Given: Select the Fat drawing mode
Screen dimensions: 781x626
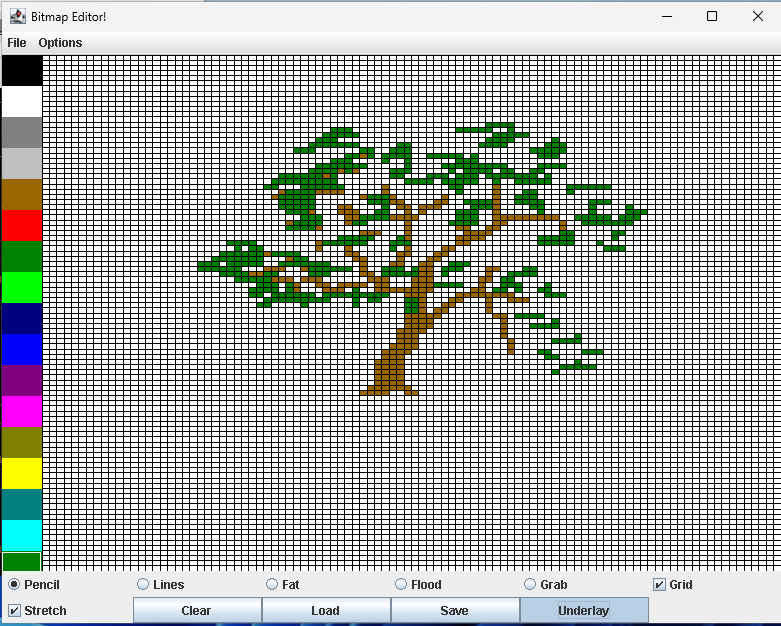Looking at the screenshot, I should point(282,584).
